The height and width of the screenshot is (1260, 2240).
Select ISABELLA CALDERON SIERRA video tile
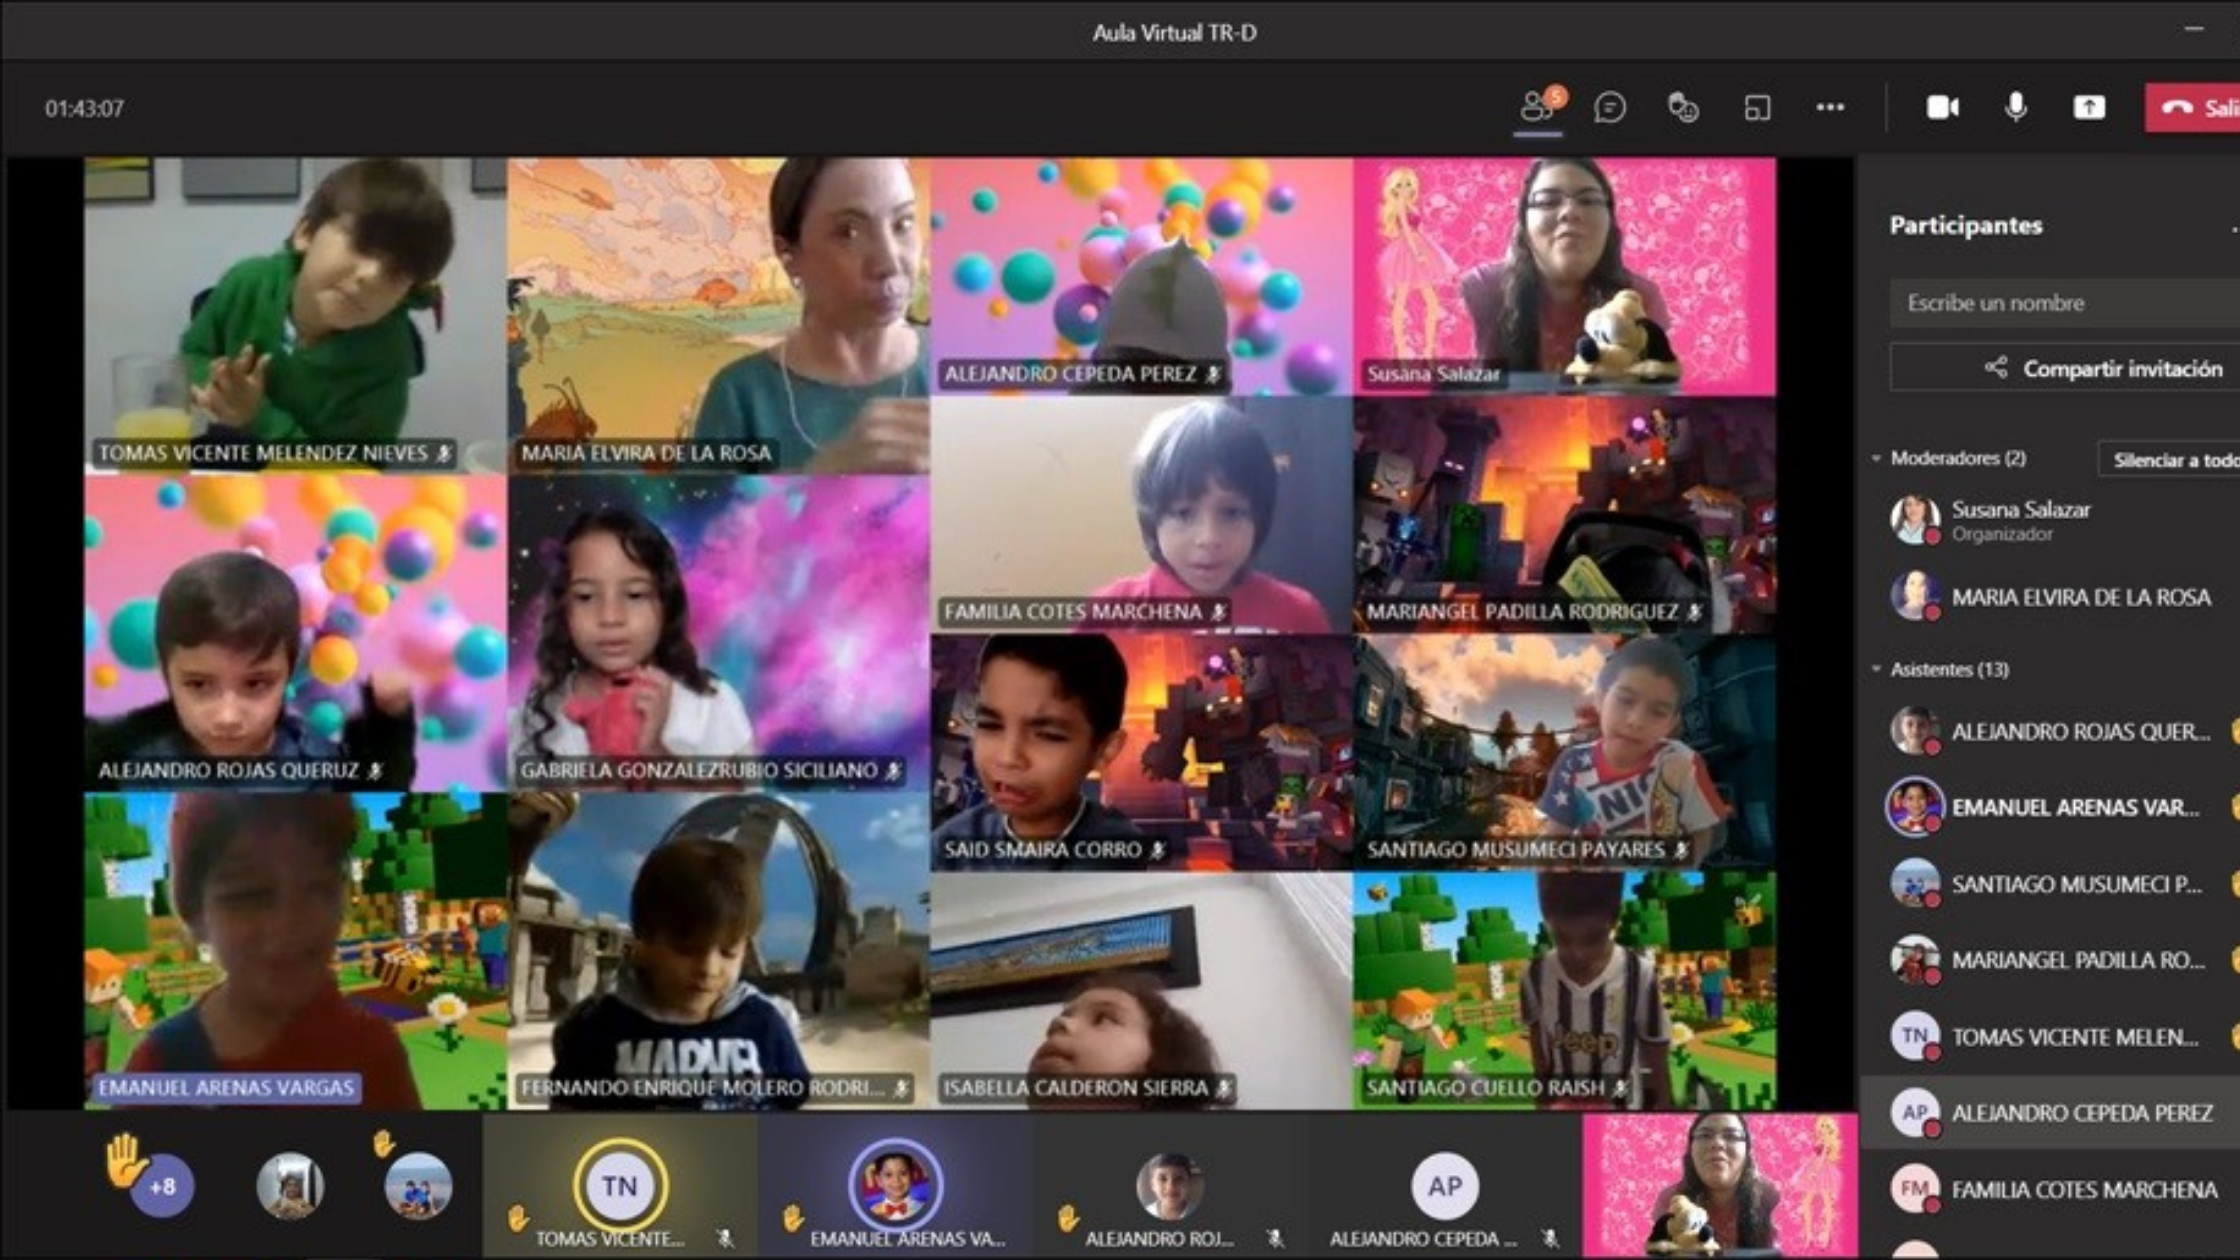[1142, 991]
